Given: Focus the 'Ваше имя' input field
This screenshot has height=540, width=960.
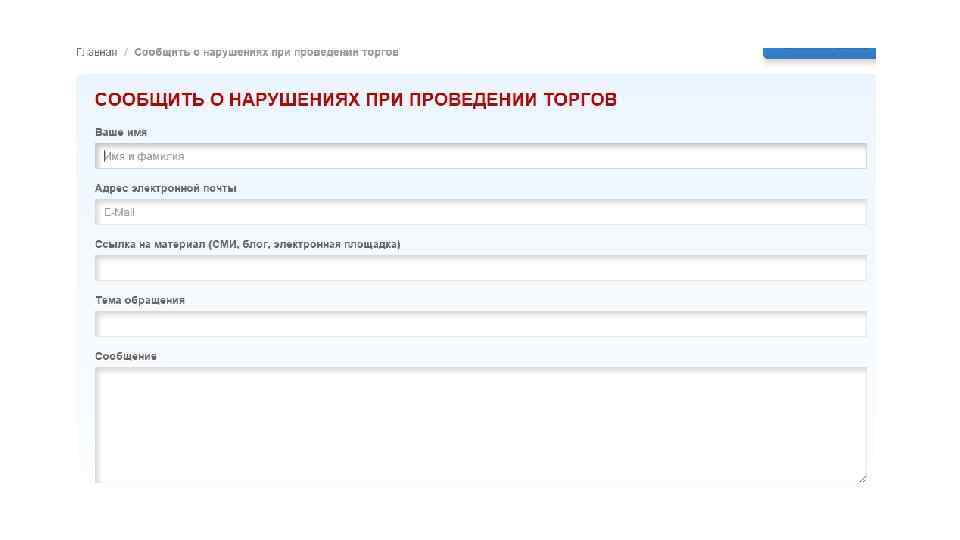Looking at the screenshot, I should point(481,156).
